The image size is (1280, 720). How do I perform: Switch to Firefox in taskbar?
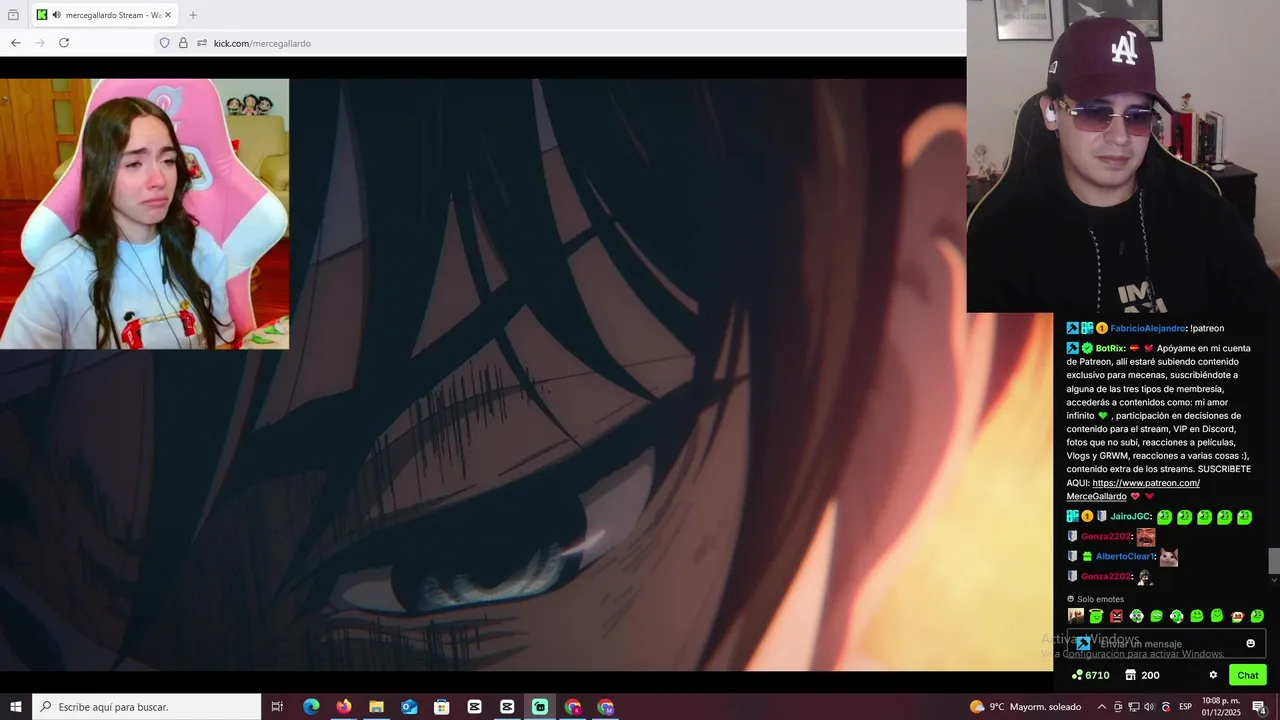[x=344, y=707]
